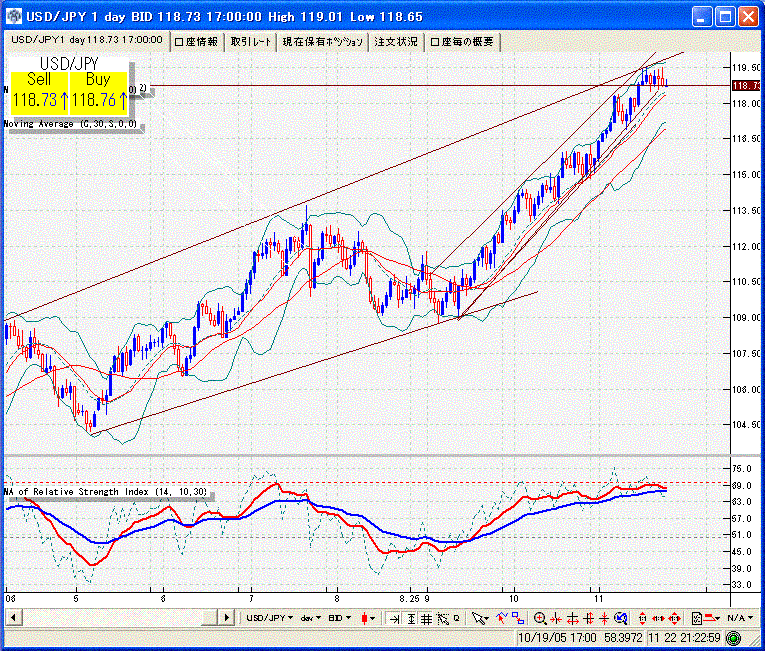
Task: Click the vertical compress arrows icon
Action: click(x=604, y=619)
